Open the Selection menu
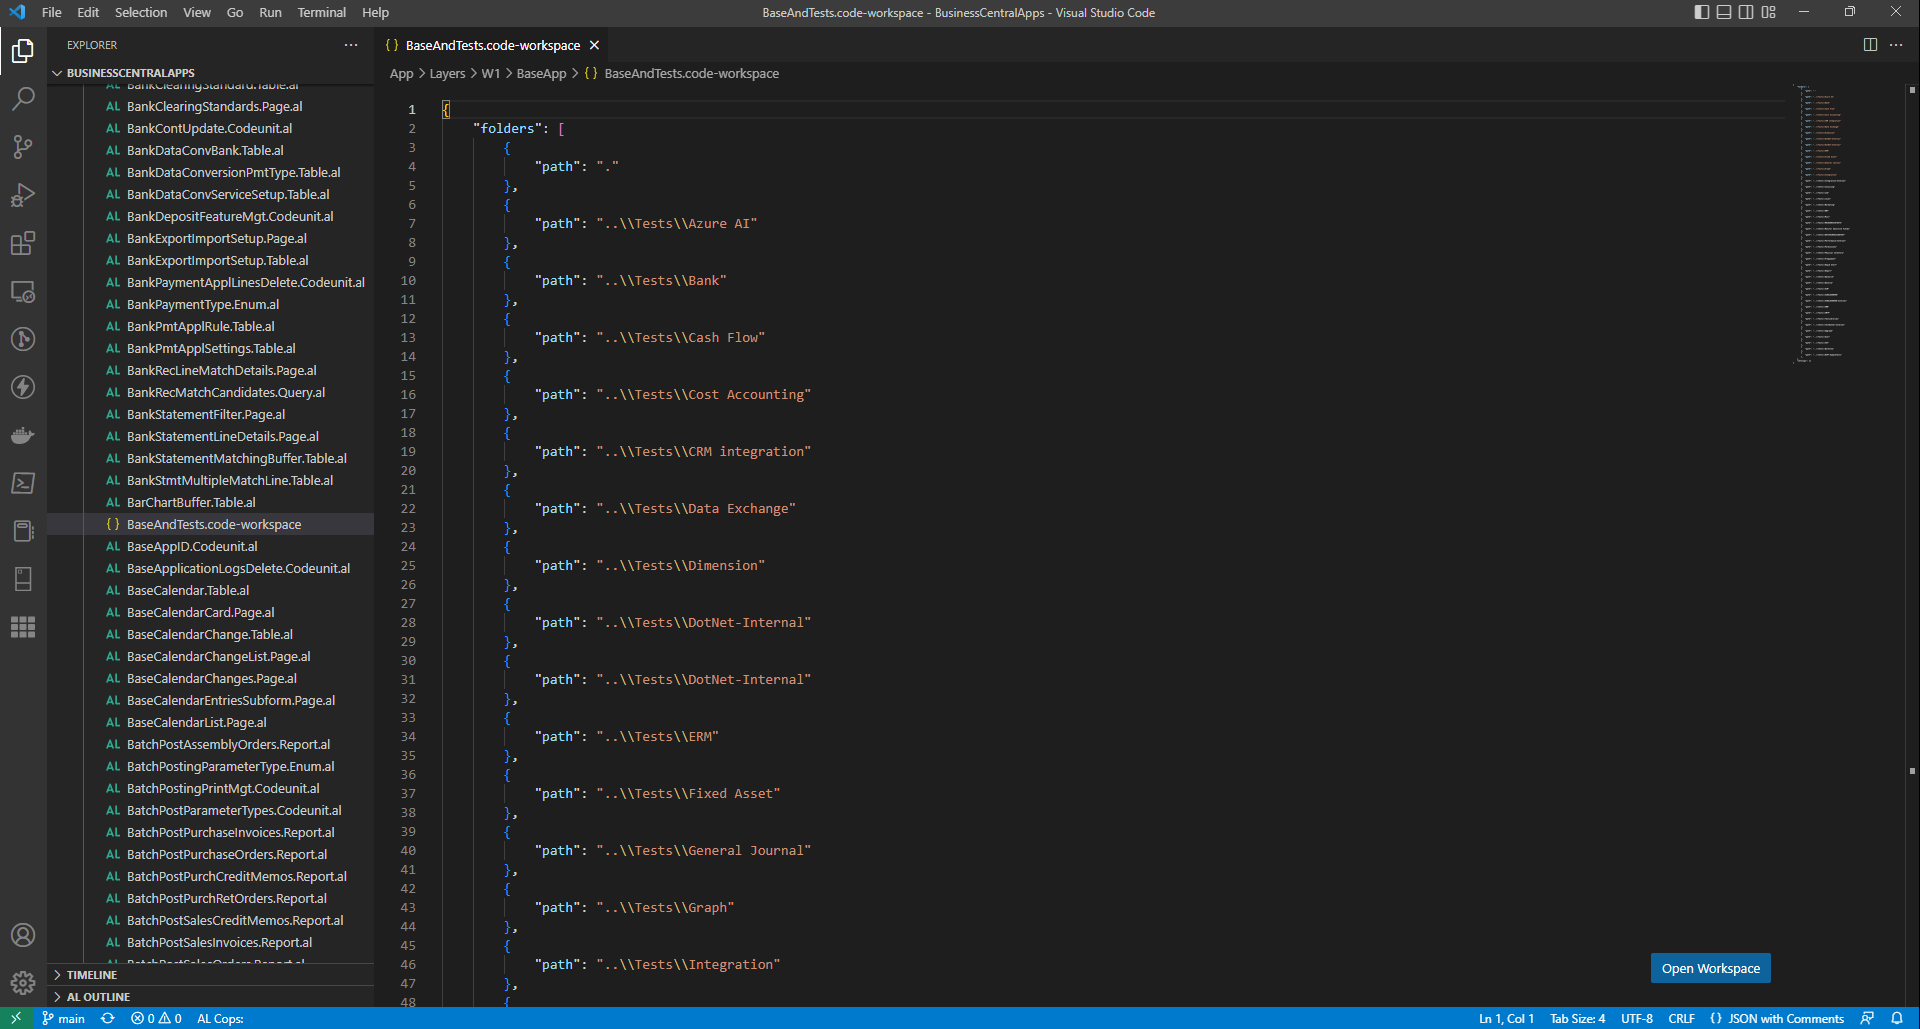 [x=141, y=12]
